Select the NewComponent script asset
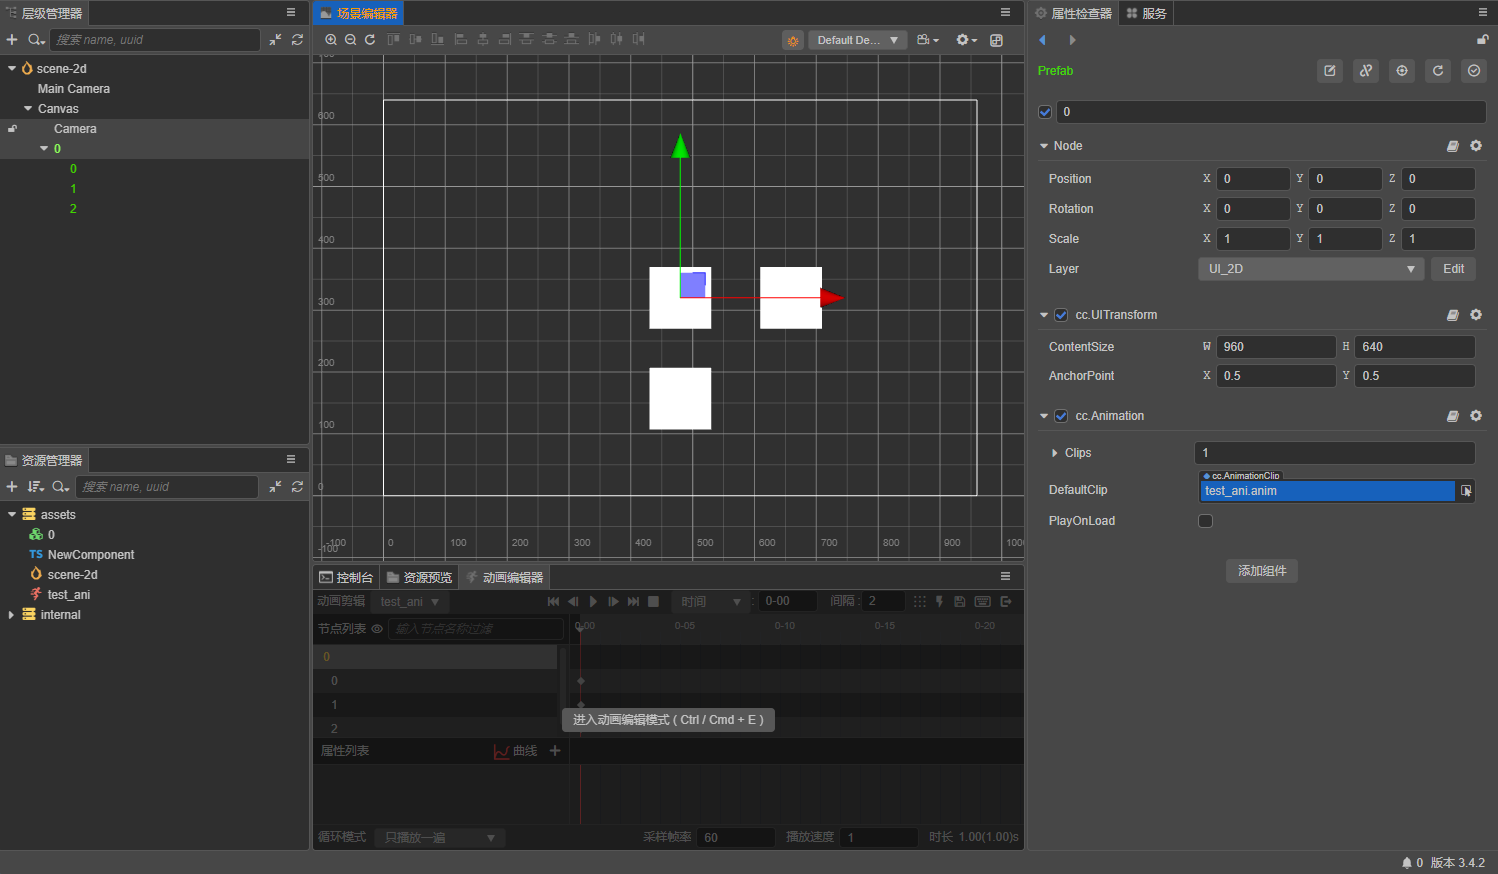 91,555
